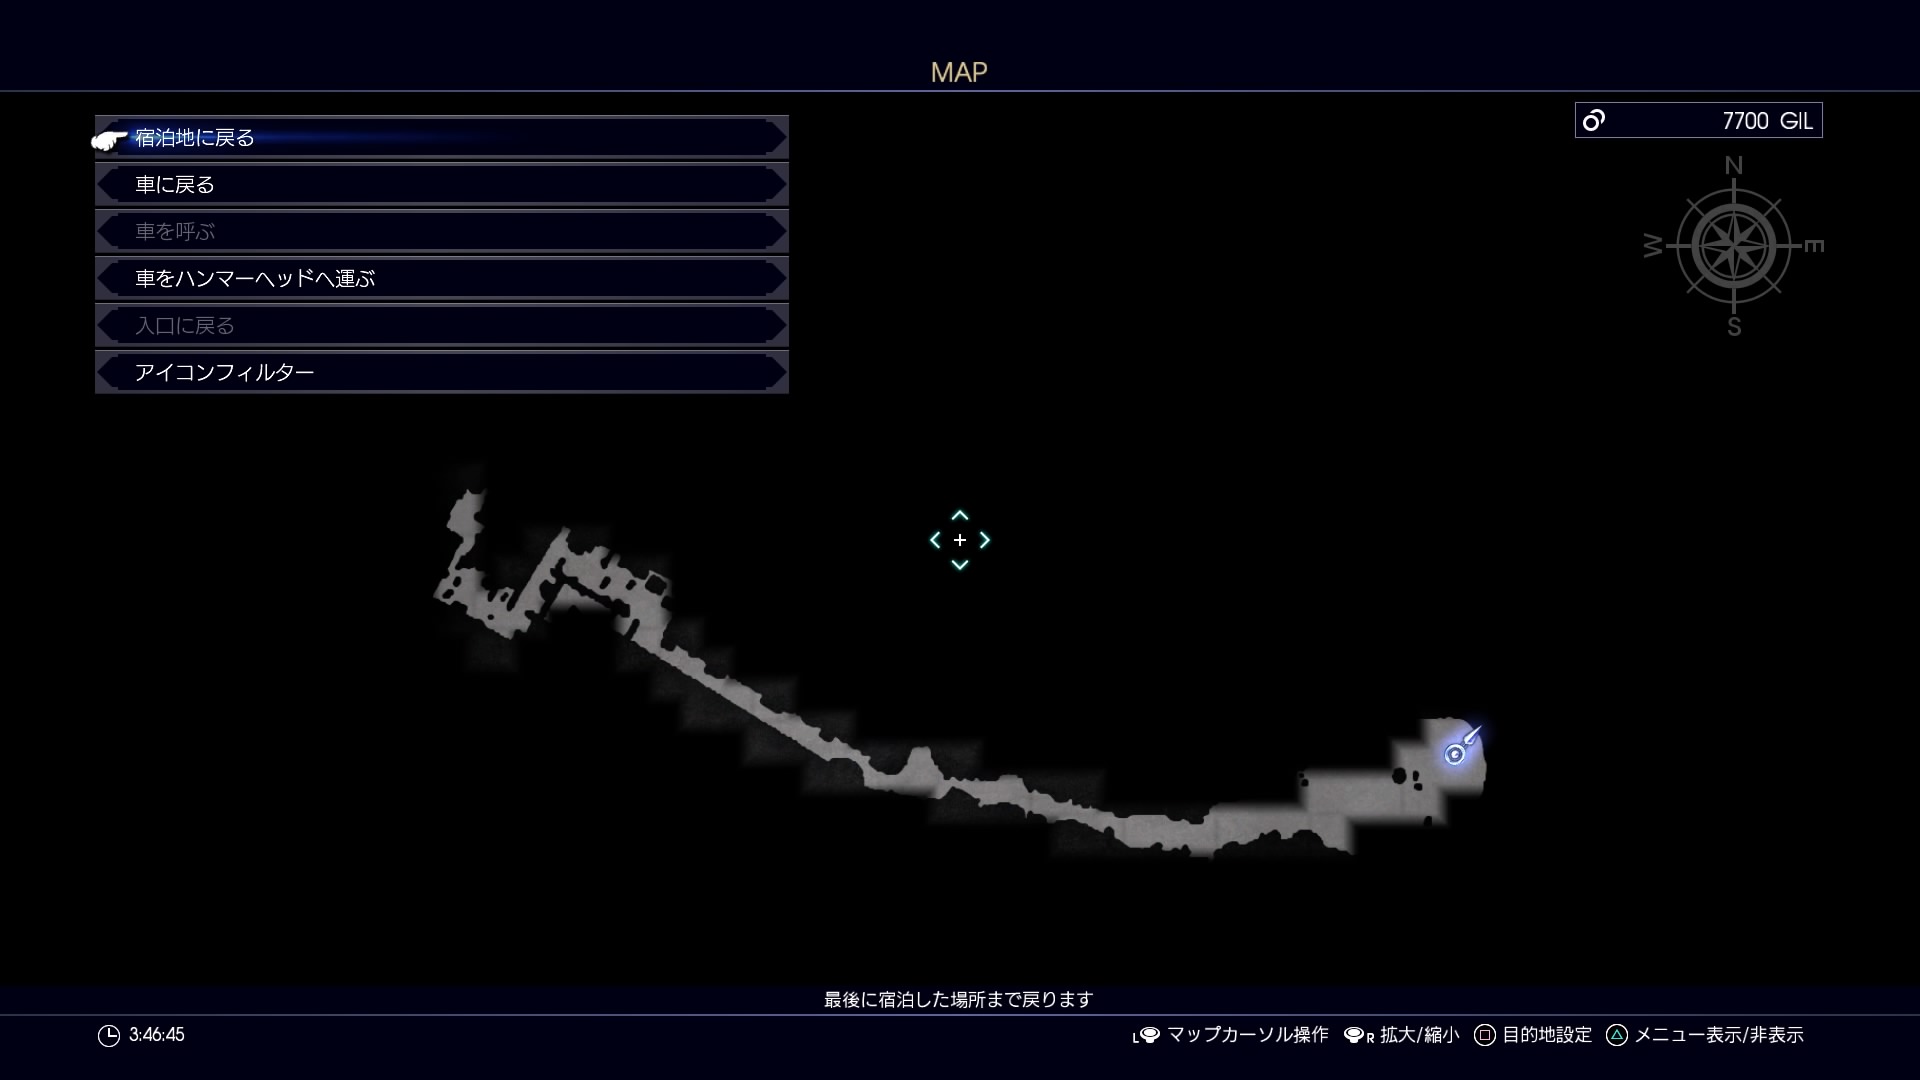Screen dimensions: 1920x1080
Task: Click the gil currency coin icon
Action: (x=1594, y=121)
